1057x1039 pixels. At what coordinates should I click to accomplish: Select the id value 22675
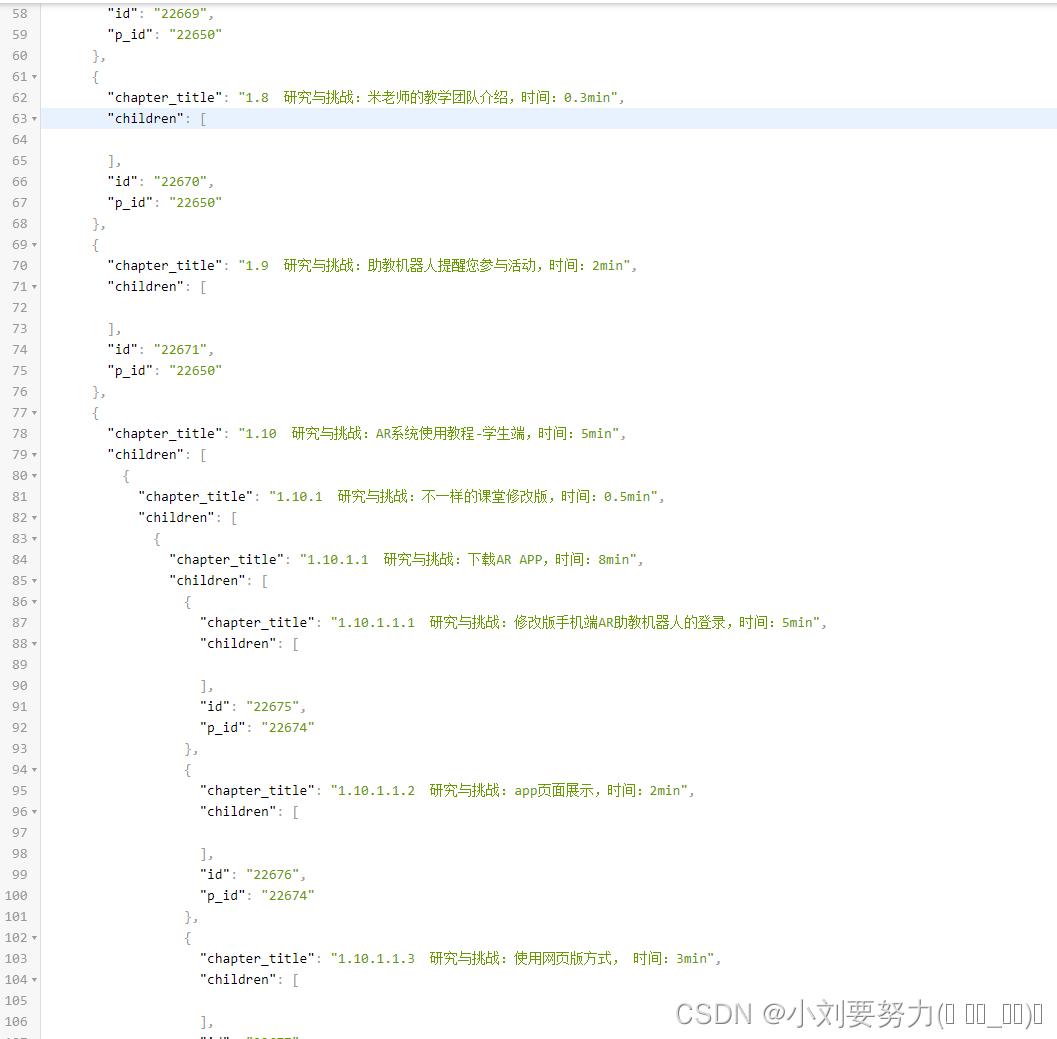tap(272, 706)
